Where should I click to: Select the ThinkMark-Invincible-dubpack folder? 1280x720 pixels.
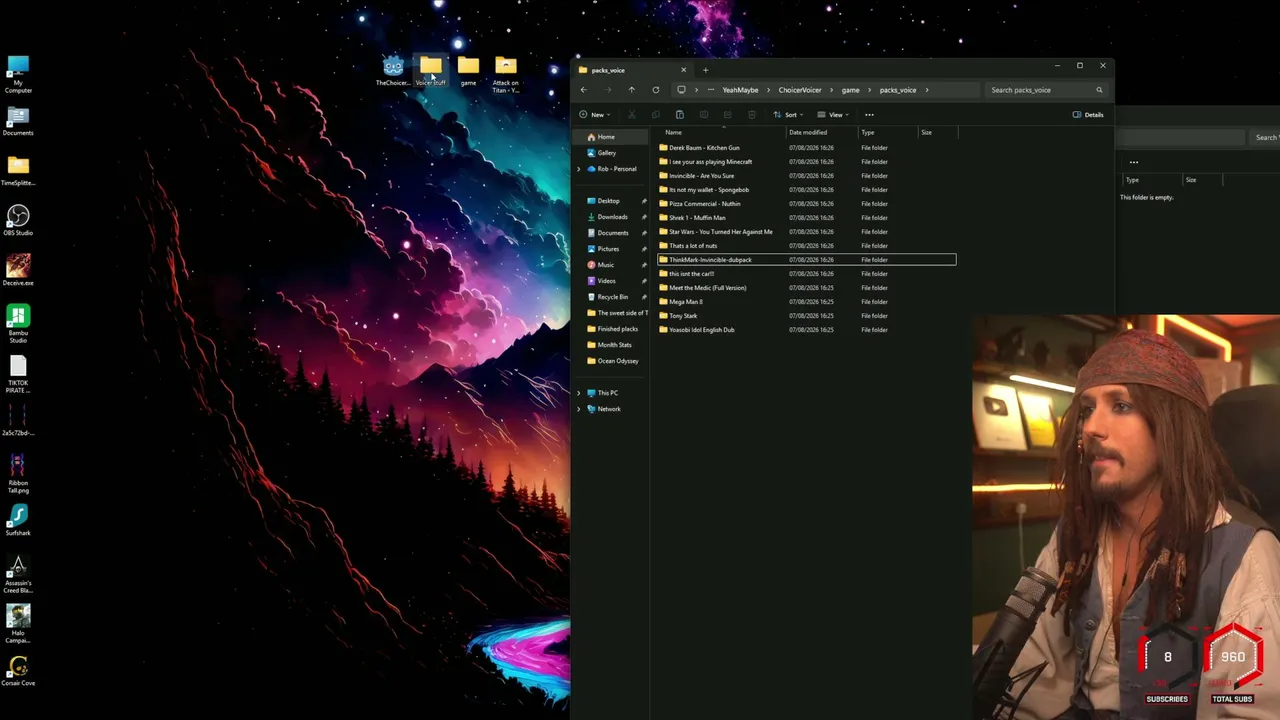[806, 260]
